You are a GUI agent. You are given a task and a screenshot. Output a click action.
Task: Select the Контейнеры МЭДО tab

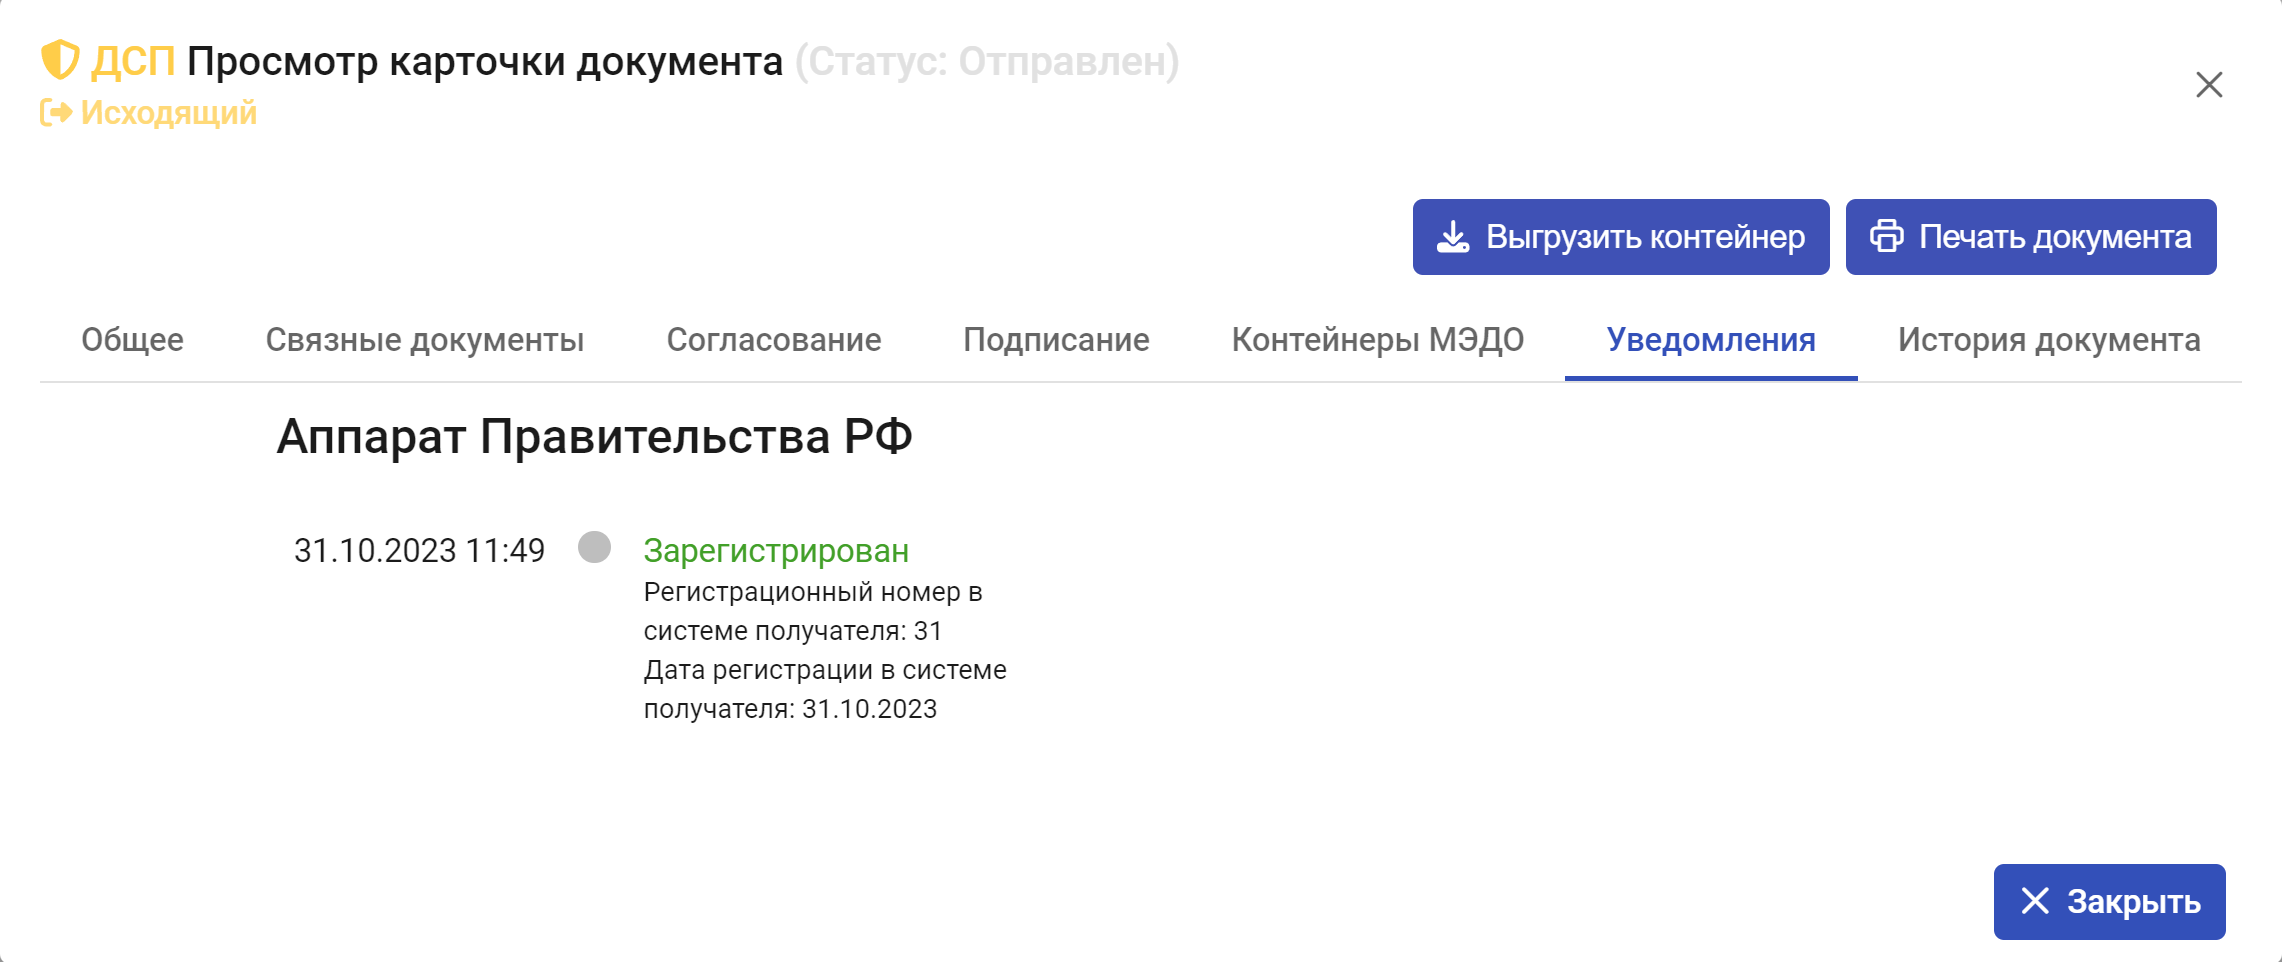(1378, 340)
